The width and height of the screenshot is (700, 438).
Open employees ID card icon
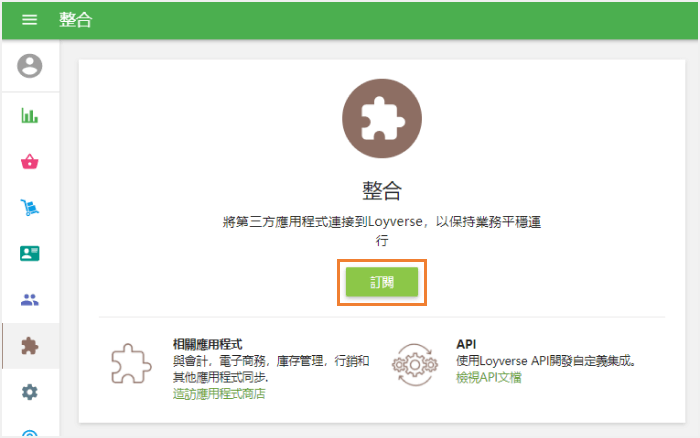coord(29,254)
